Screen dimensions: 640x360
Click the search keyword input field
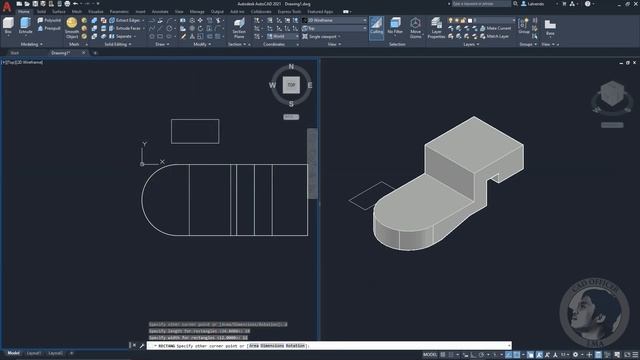pyautogui.click(x=481, y=4)
